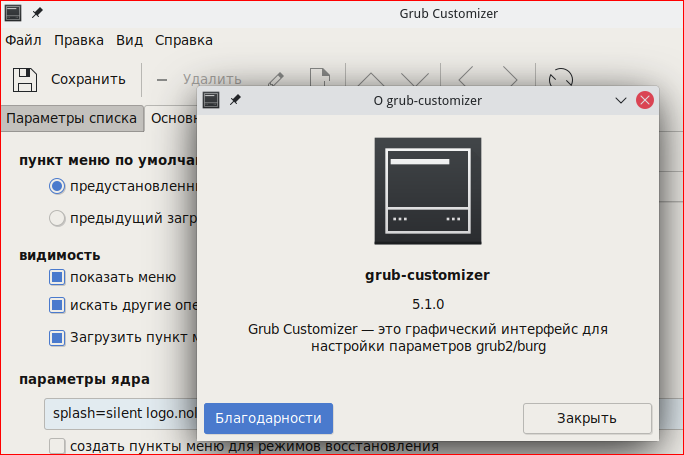684x455 pixels.
Task: Open the Правка menu
Action: [x=79, y=40]
